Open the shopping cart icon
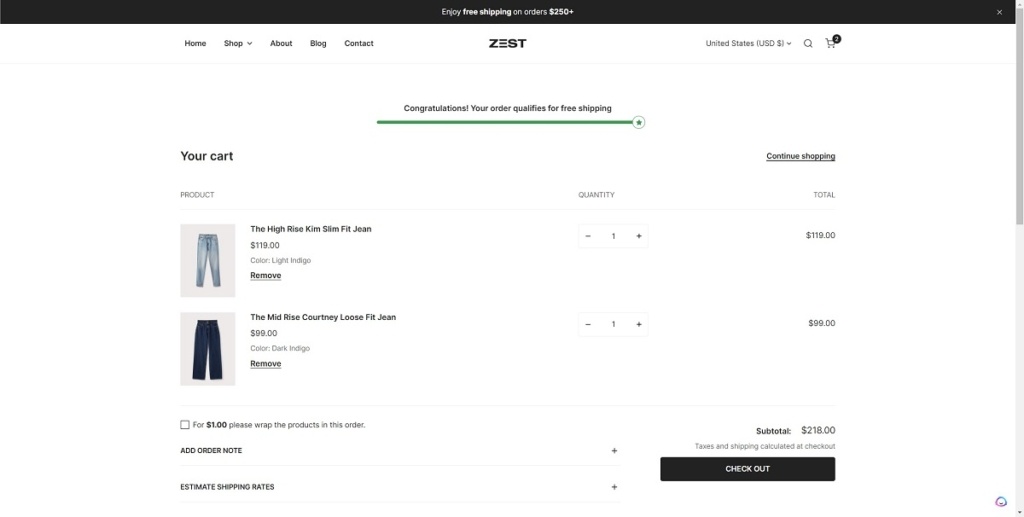This screenshot has width=1024, height=517. pos(830,43)
